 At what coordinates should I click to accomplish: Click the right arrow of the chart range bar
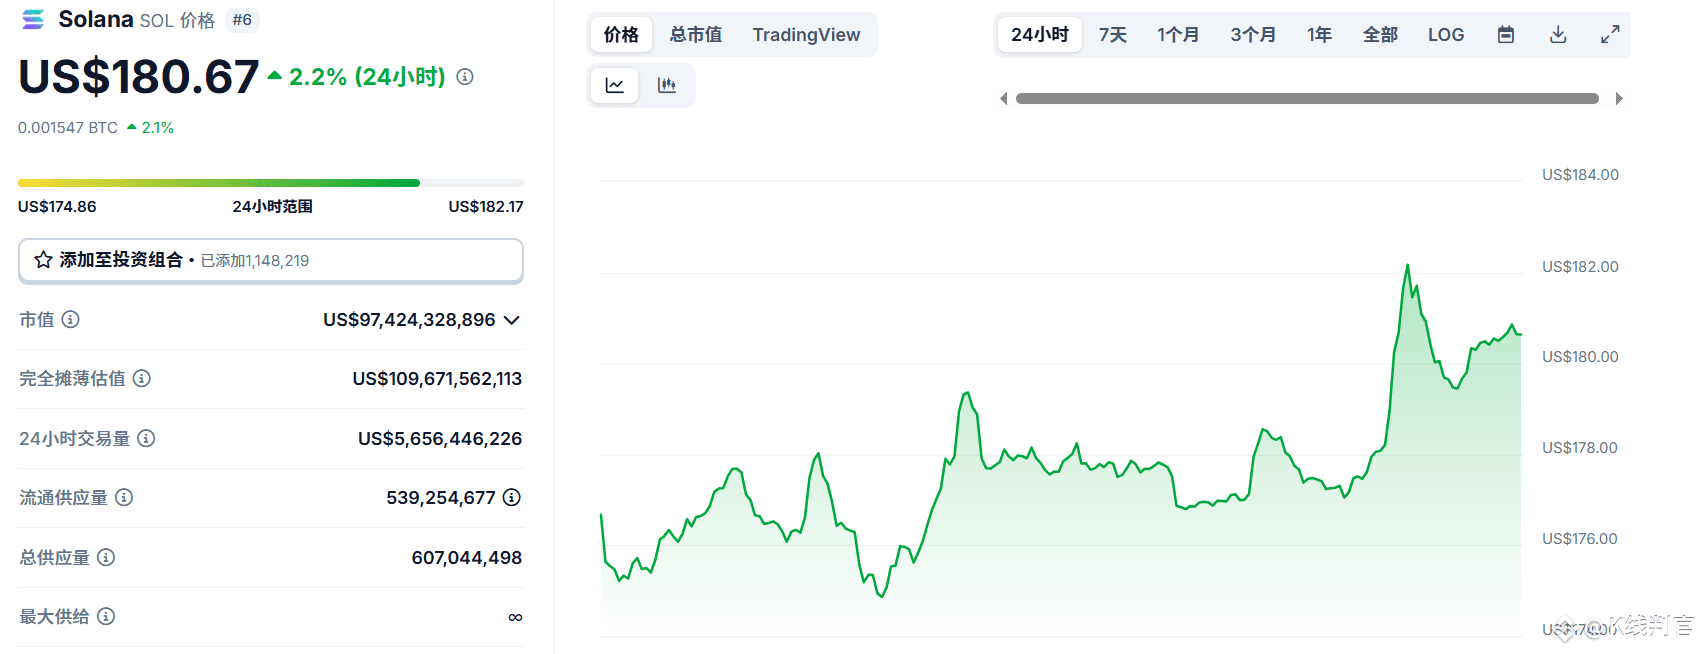1619,98
